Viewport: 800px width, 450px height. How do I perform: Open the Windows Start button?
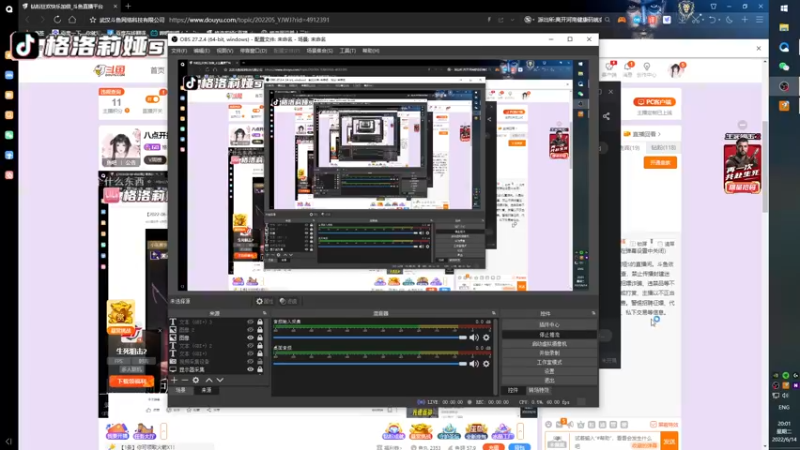784,8
